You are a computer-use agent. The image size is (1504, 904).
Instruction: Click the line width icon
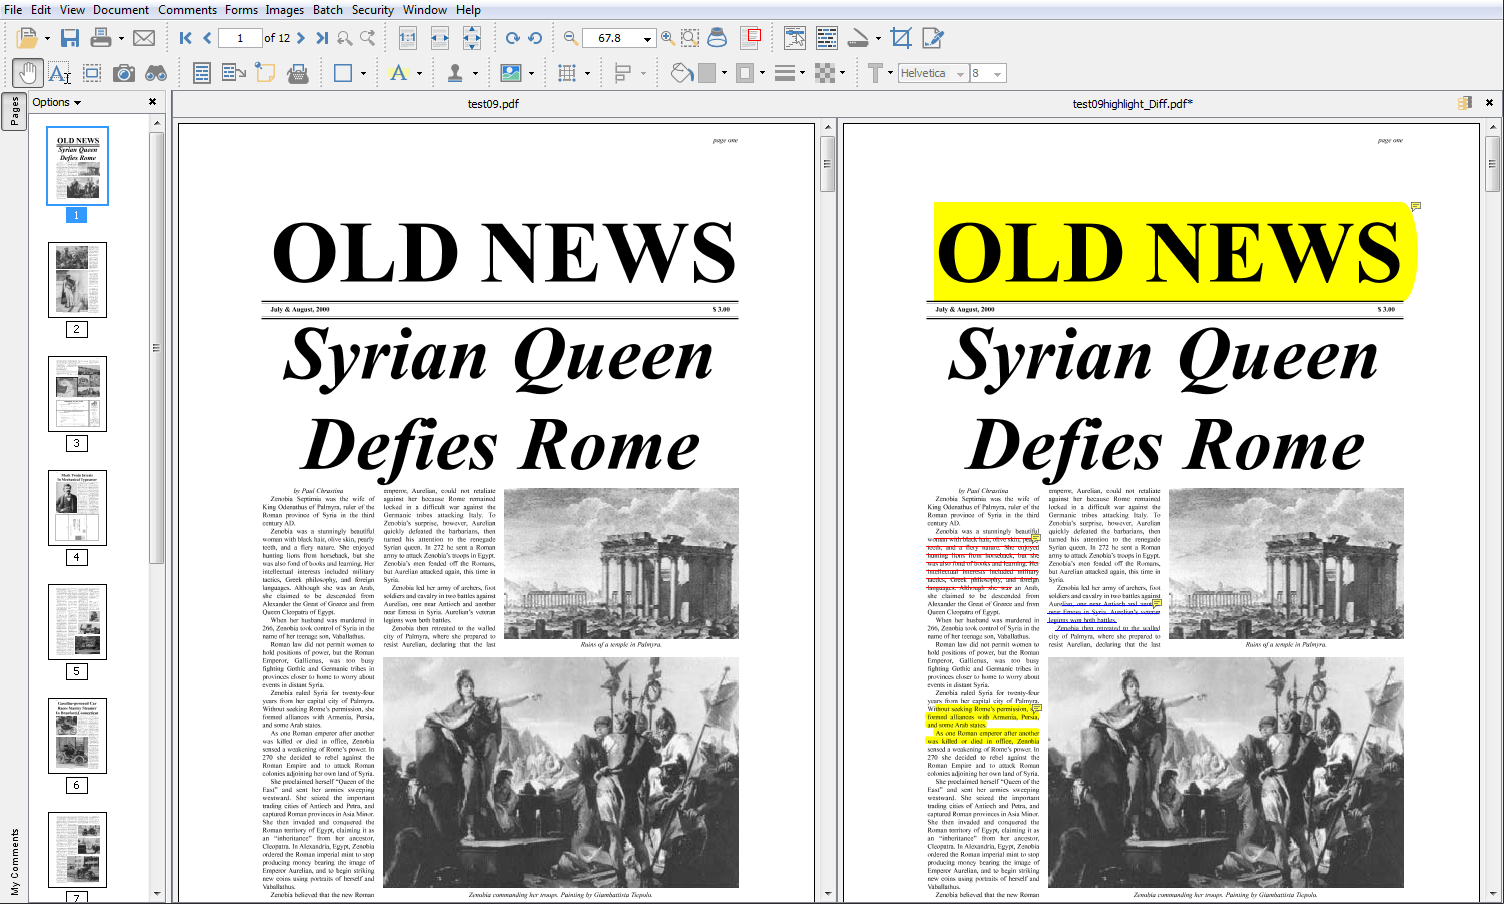[785, 73]
